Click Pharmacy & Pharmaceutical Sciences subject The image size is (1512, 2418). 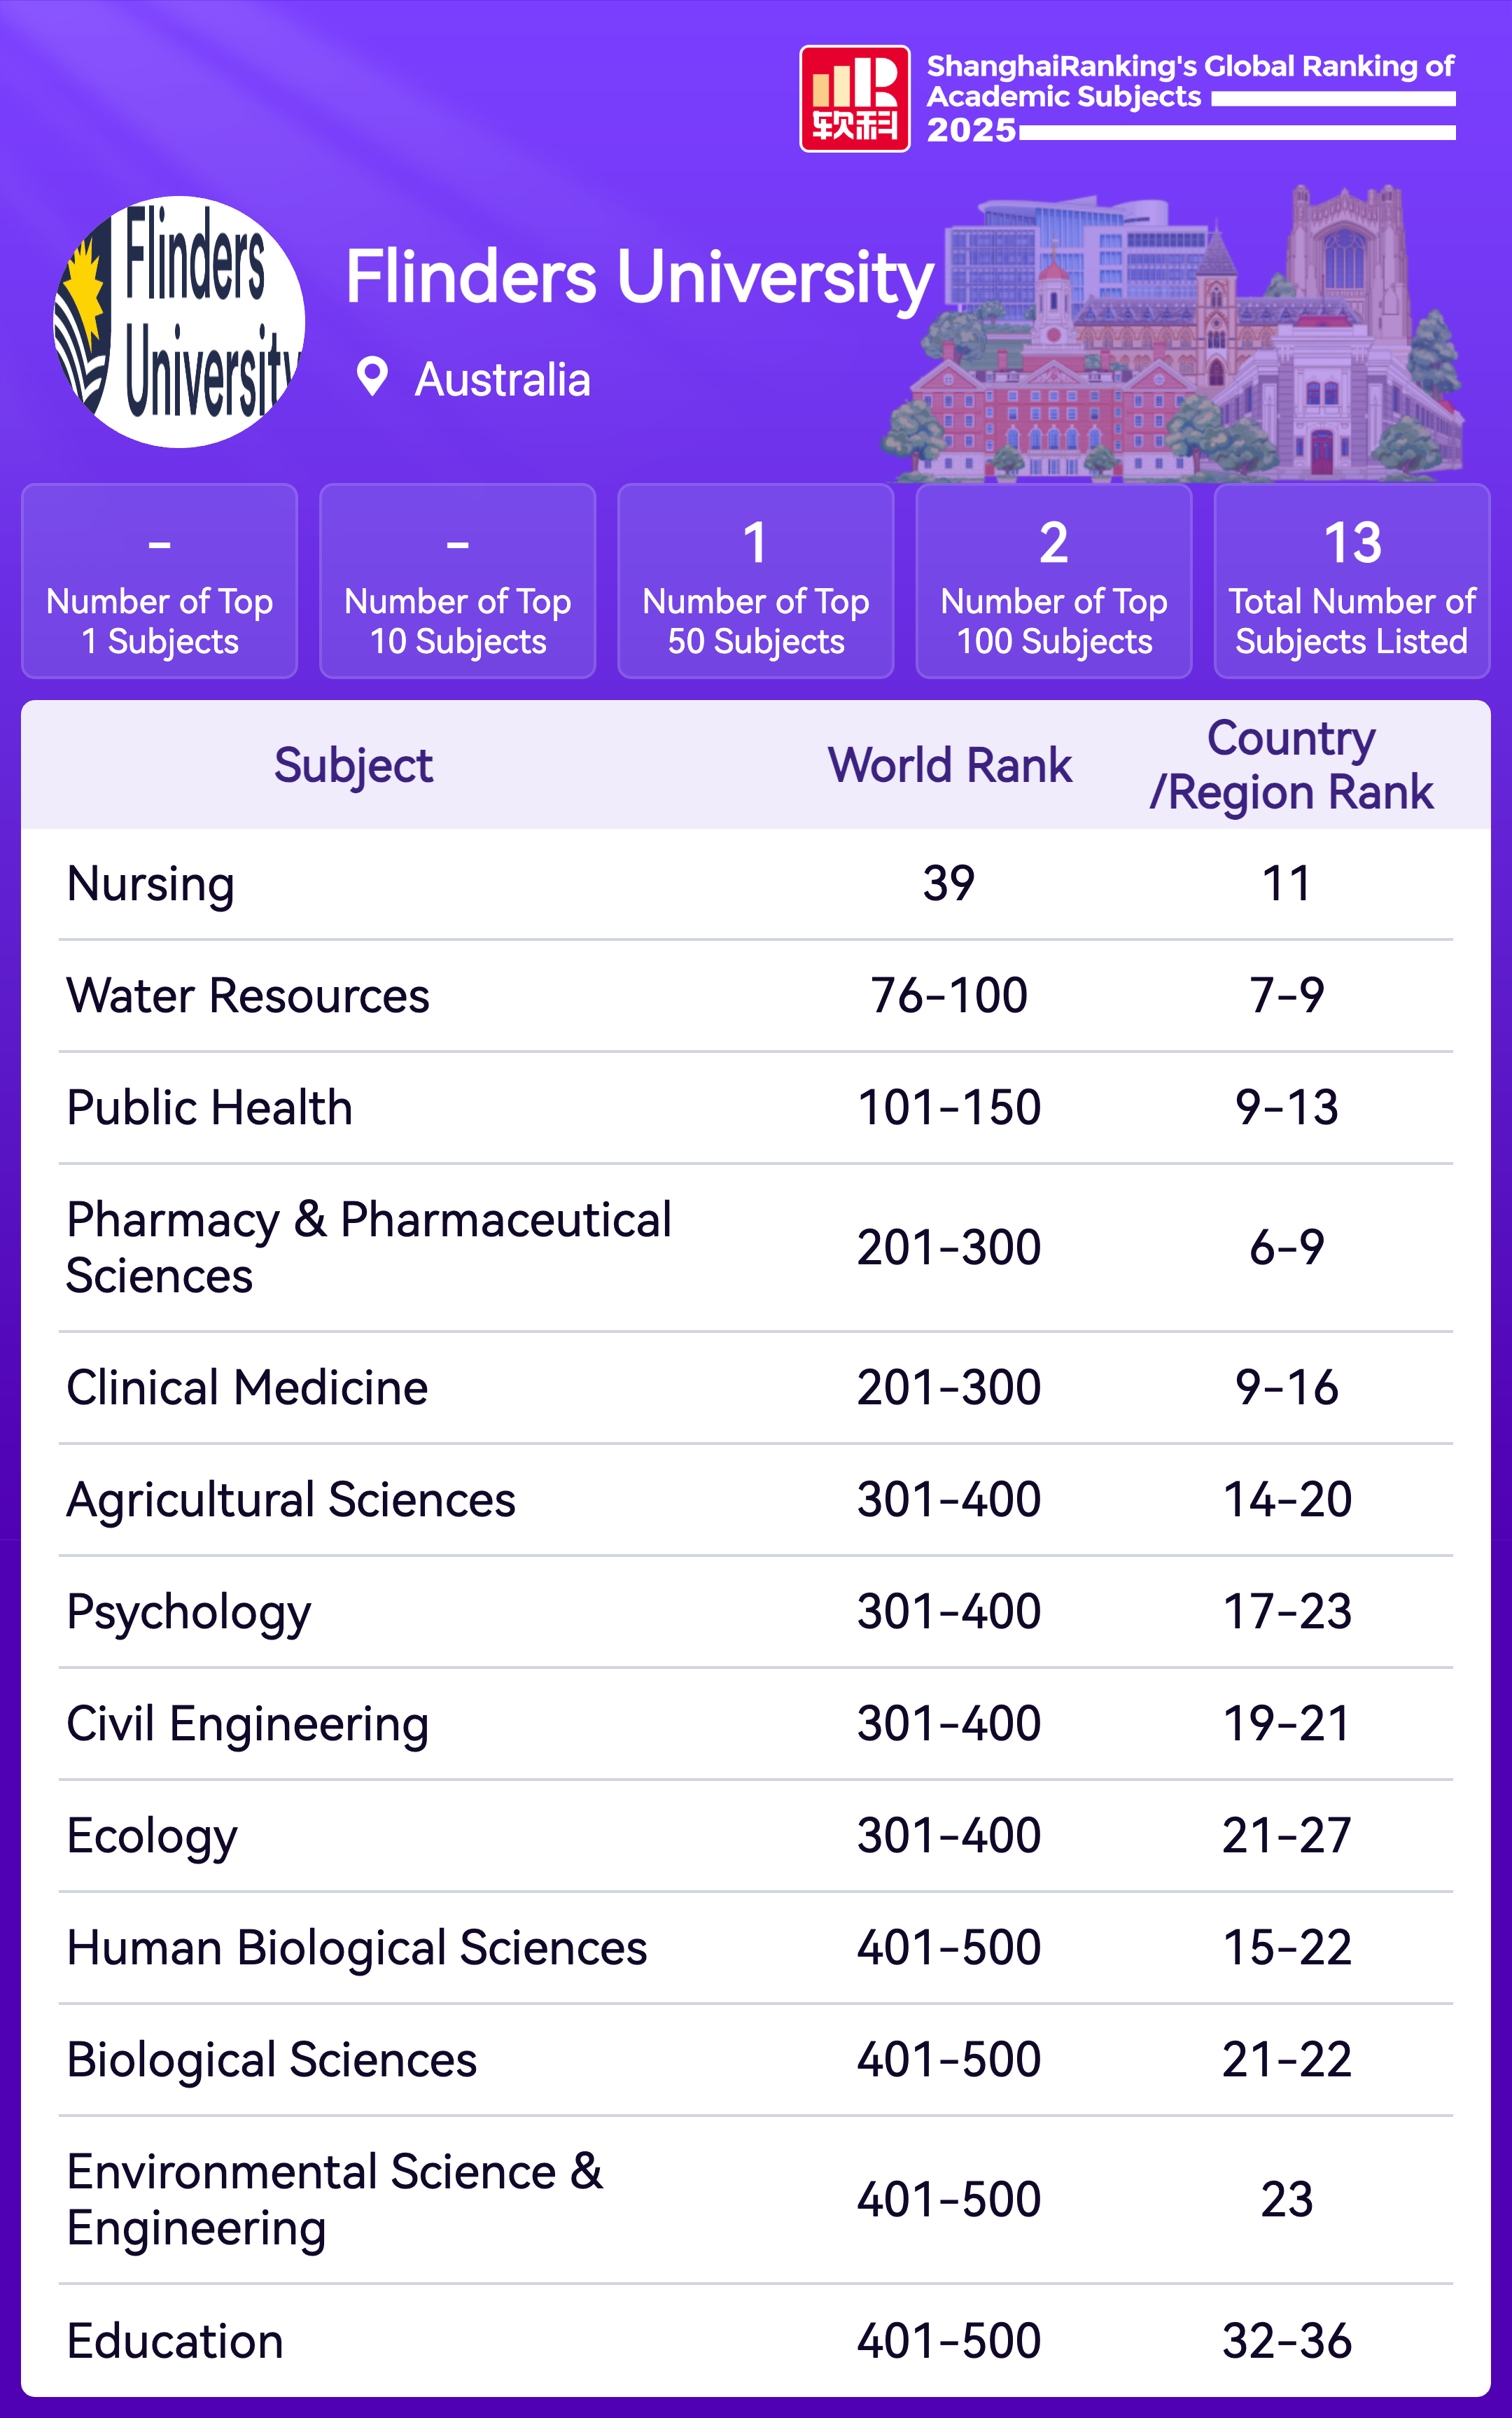click(368, 1247)
